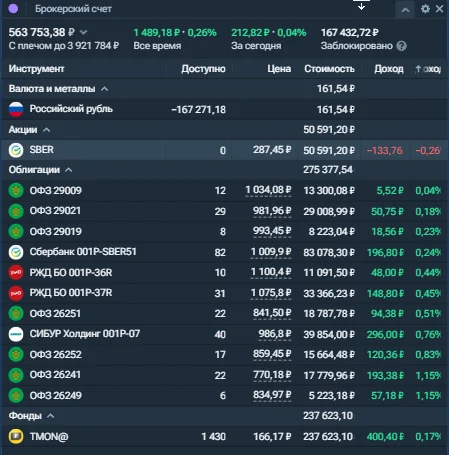Sort by Цена column header
Viewport: 449px width, 455px height.
click(279, 69)
